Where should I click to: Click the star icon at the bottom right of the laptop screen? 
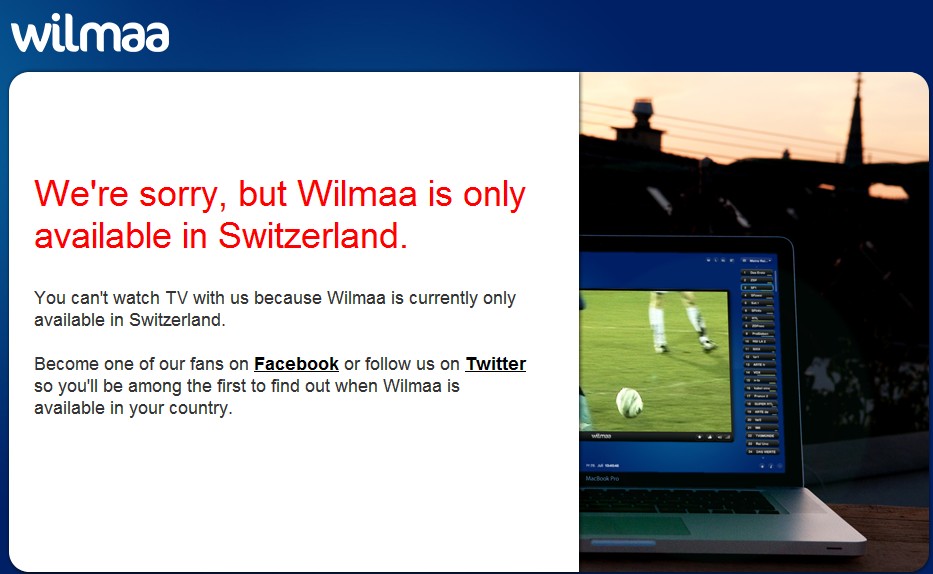[x=762, y=466]
